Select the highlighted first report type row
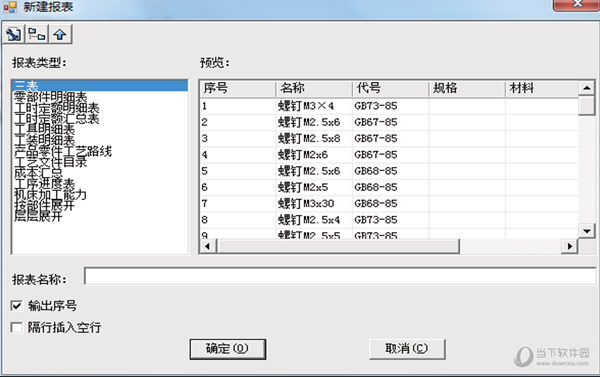 point(100,86)
